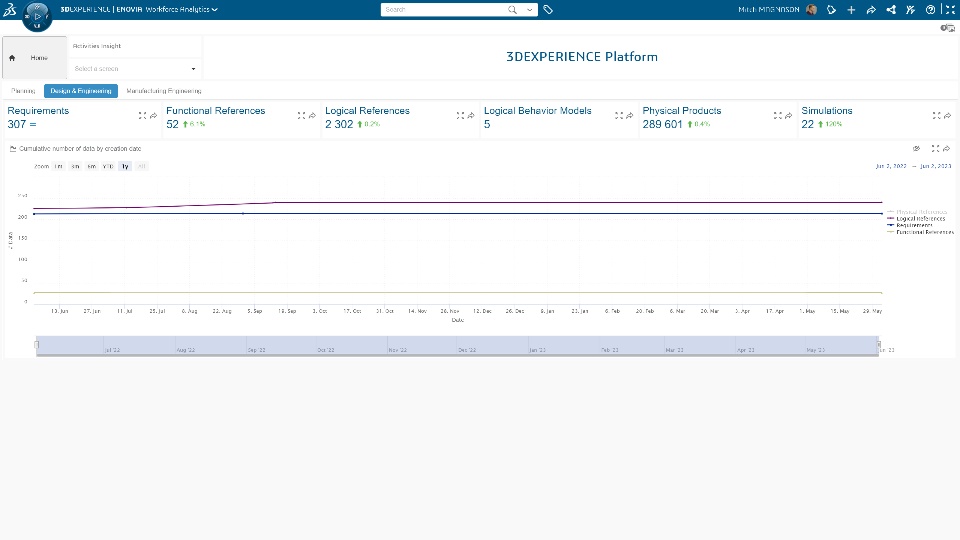Viewport: 960px width, 540px height.
Task: Share the Logical Behavior Models widget
Action: (x=629, y=115)
